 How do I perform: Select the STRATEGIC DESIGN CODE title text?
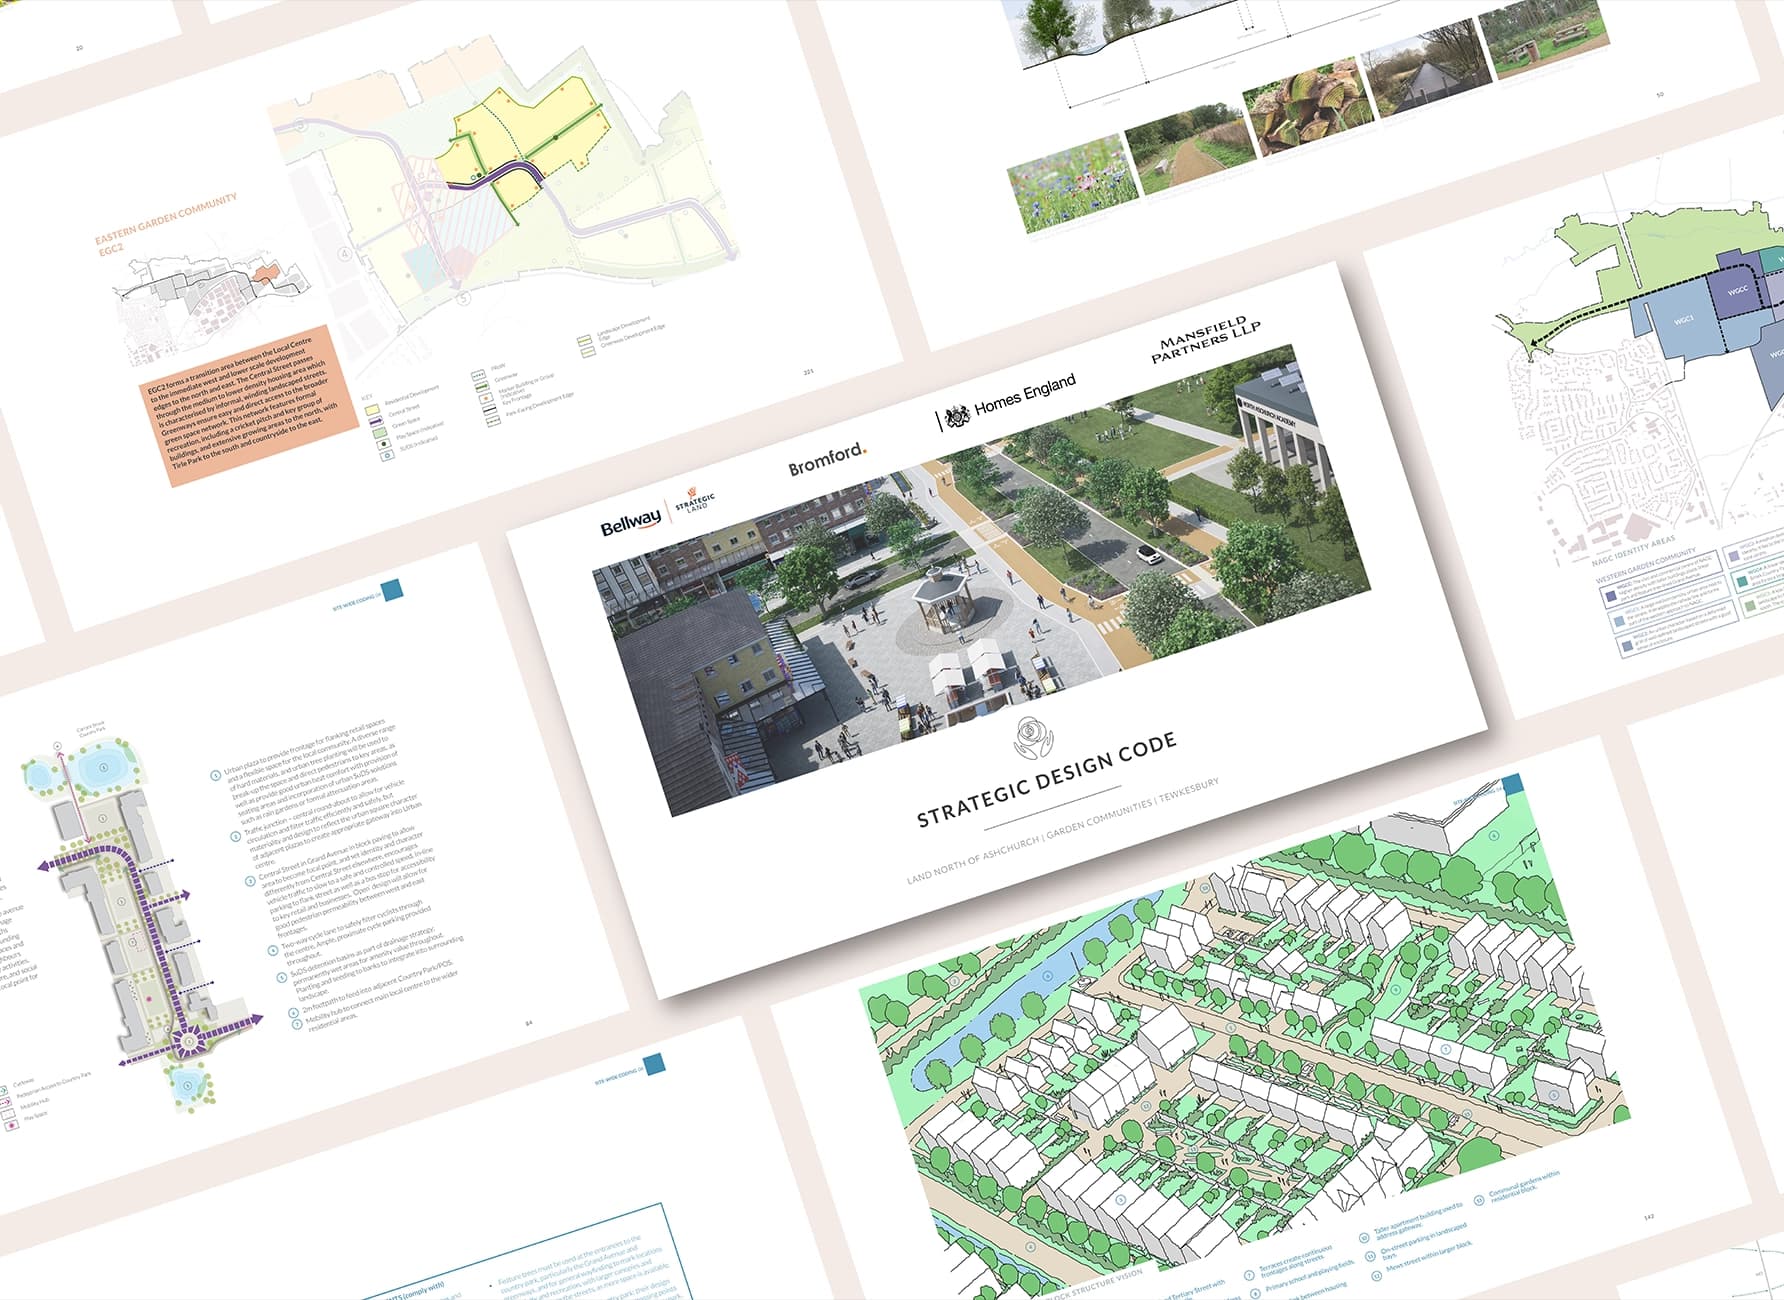pos(1046,779)
